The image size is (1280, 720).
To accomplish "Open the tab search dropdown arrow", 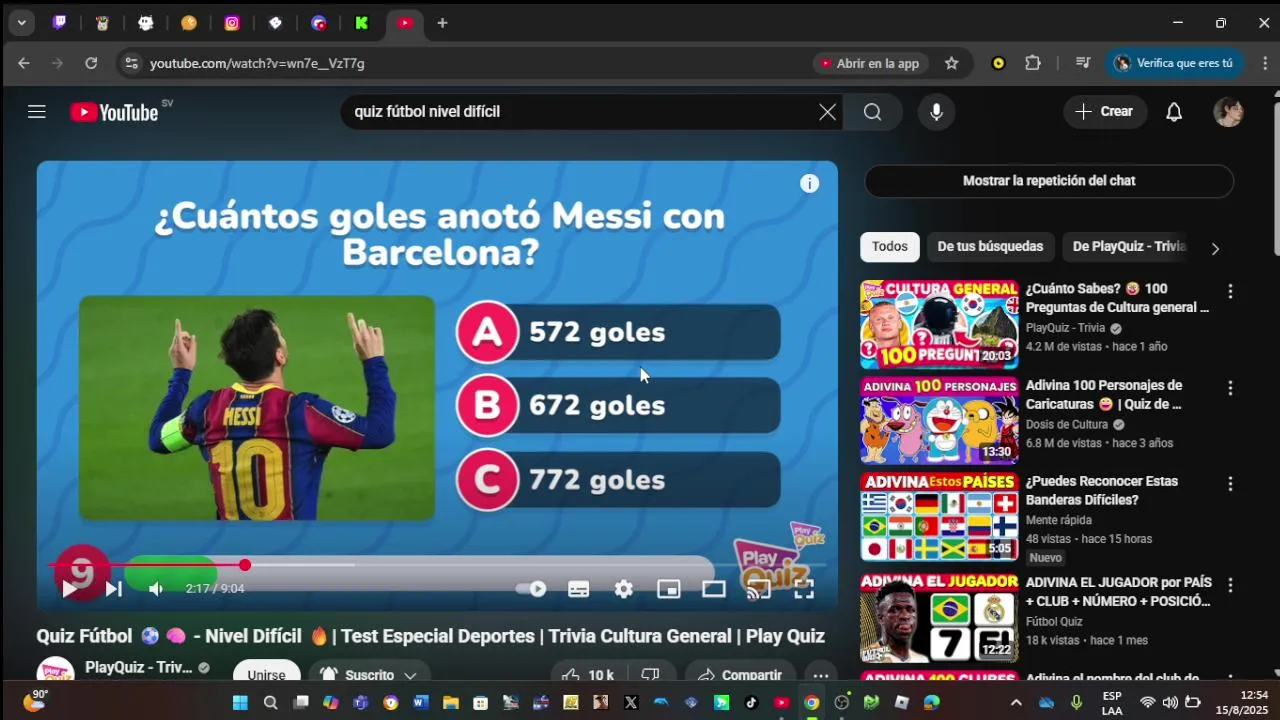I will coord(21,23).
